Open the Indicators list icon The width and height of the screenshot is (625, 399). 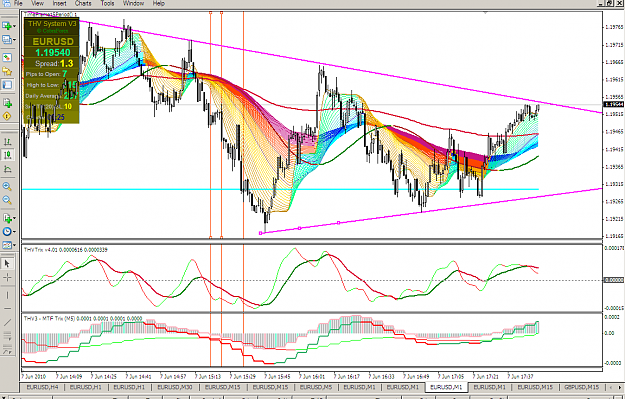(x=7, y=218)
